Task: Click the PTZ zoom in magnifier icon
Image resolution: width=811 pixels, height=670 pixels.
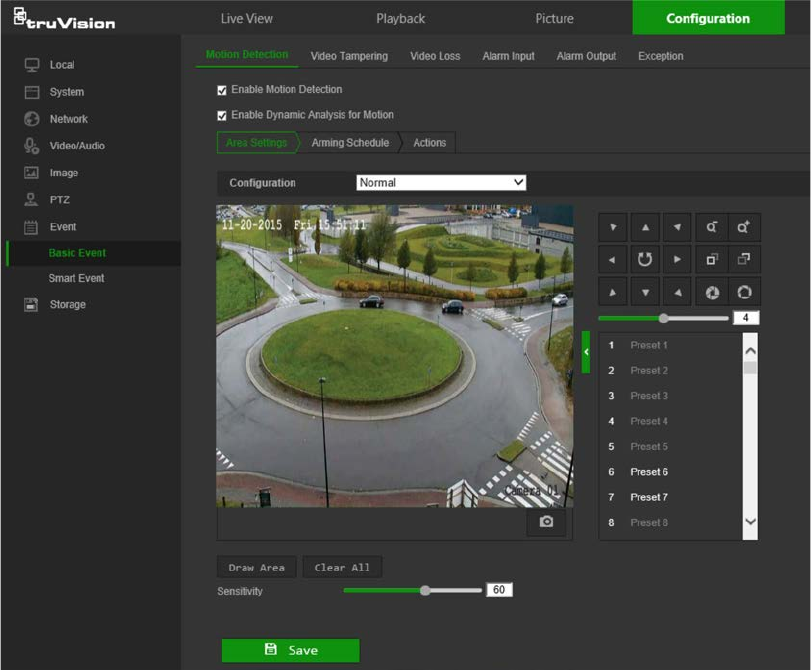Action: point(743,228)
